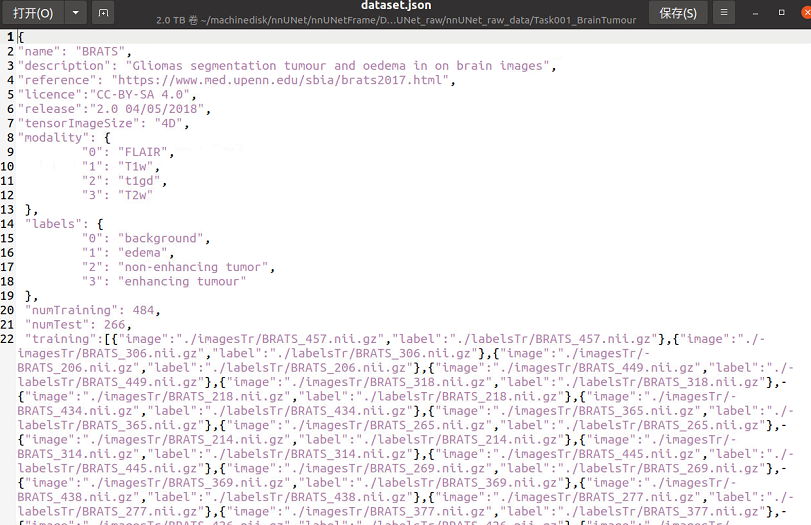
Task: Click the Save (保存) button
Action: click(x=678, y=12)
